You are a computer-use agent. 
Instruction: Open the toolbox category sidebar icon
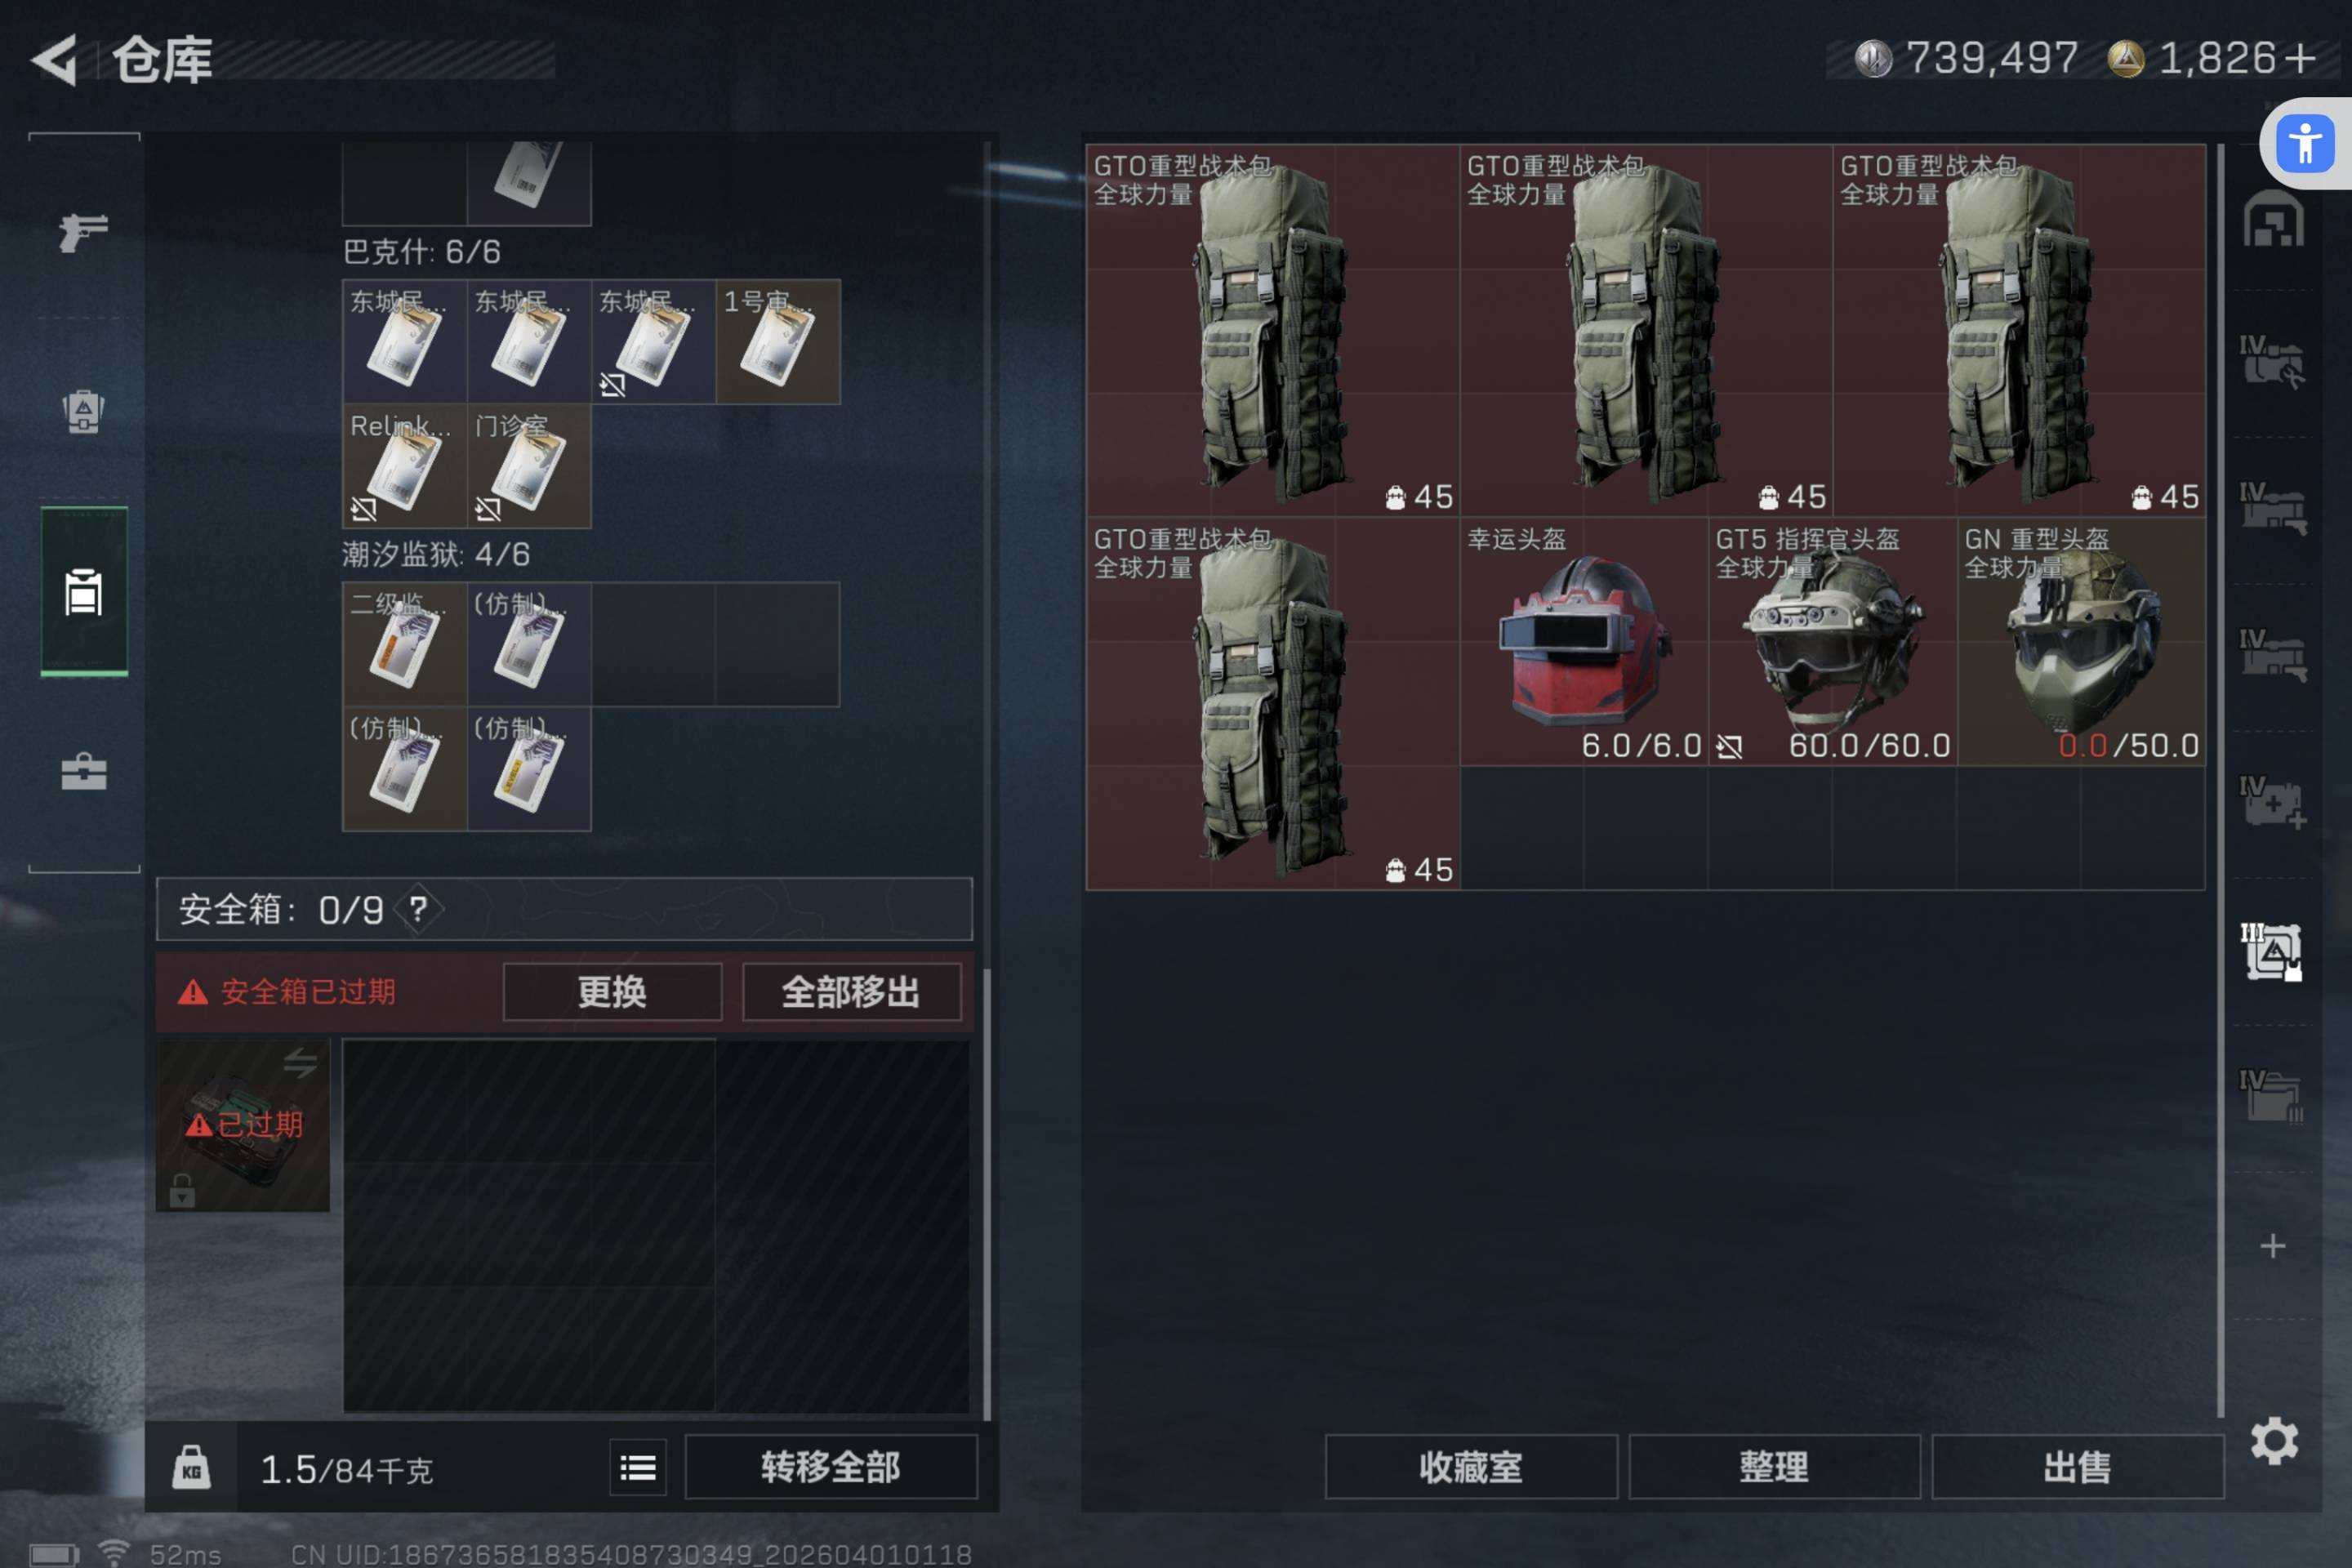[84, 771]
